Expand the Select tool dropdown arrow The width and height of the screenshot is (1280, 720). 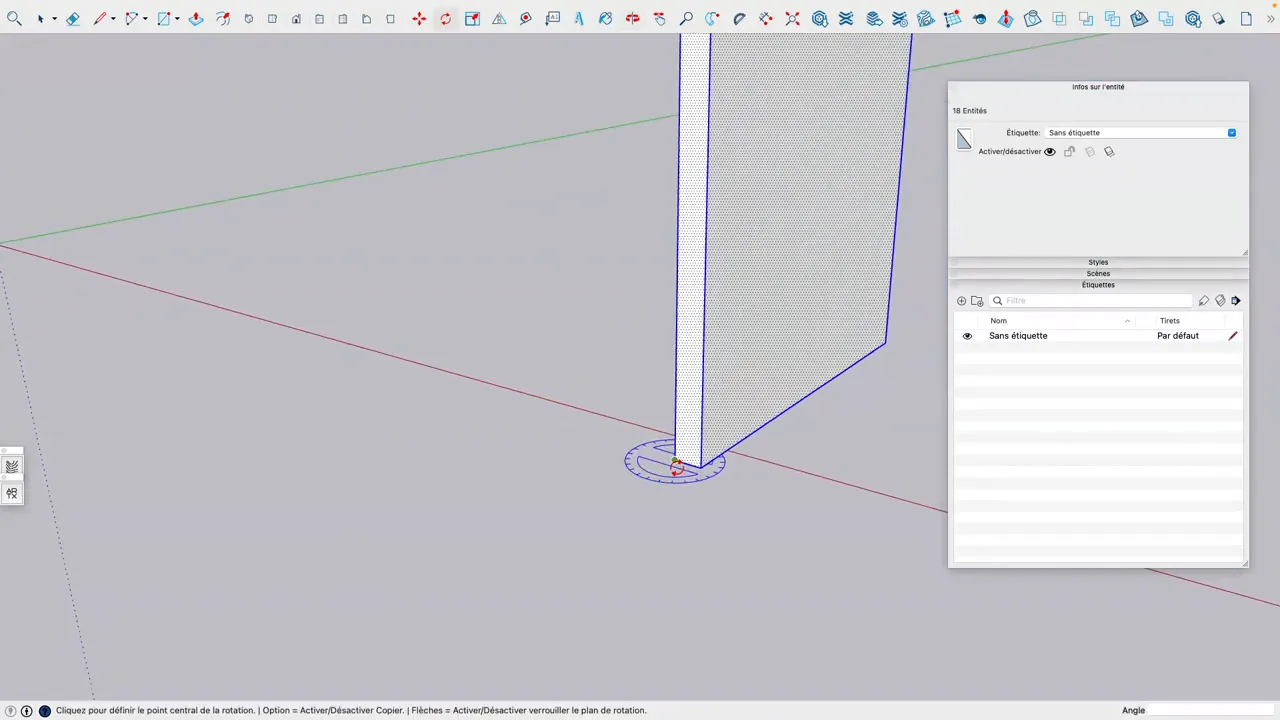click(53, 18)
